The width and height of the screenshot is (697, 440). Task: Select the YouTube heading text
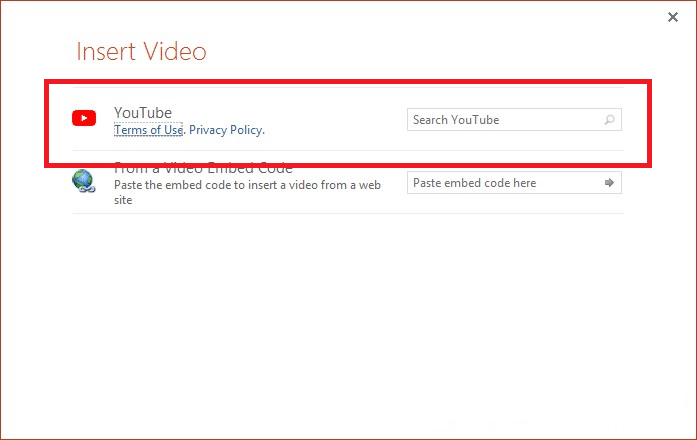tap(143, 112)
